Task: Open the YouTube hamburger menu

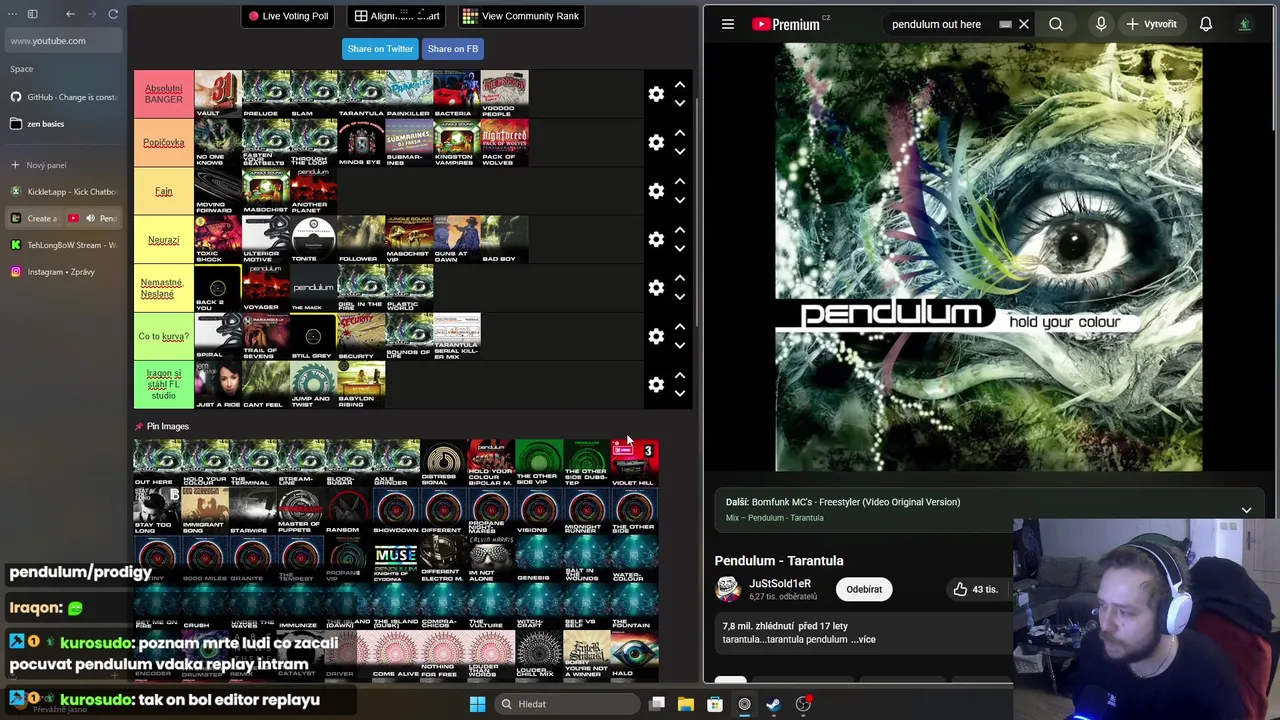Action: pos(728,24)
